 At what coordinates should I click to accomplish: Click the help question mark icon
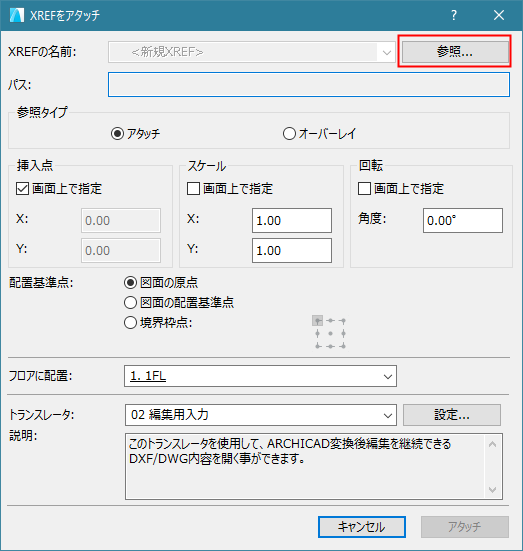(x=454, y=15)
